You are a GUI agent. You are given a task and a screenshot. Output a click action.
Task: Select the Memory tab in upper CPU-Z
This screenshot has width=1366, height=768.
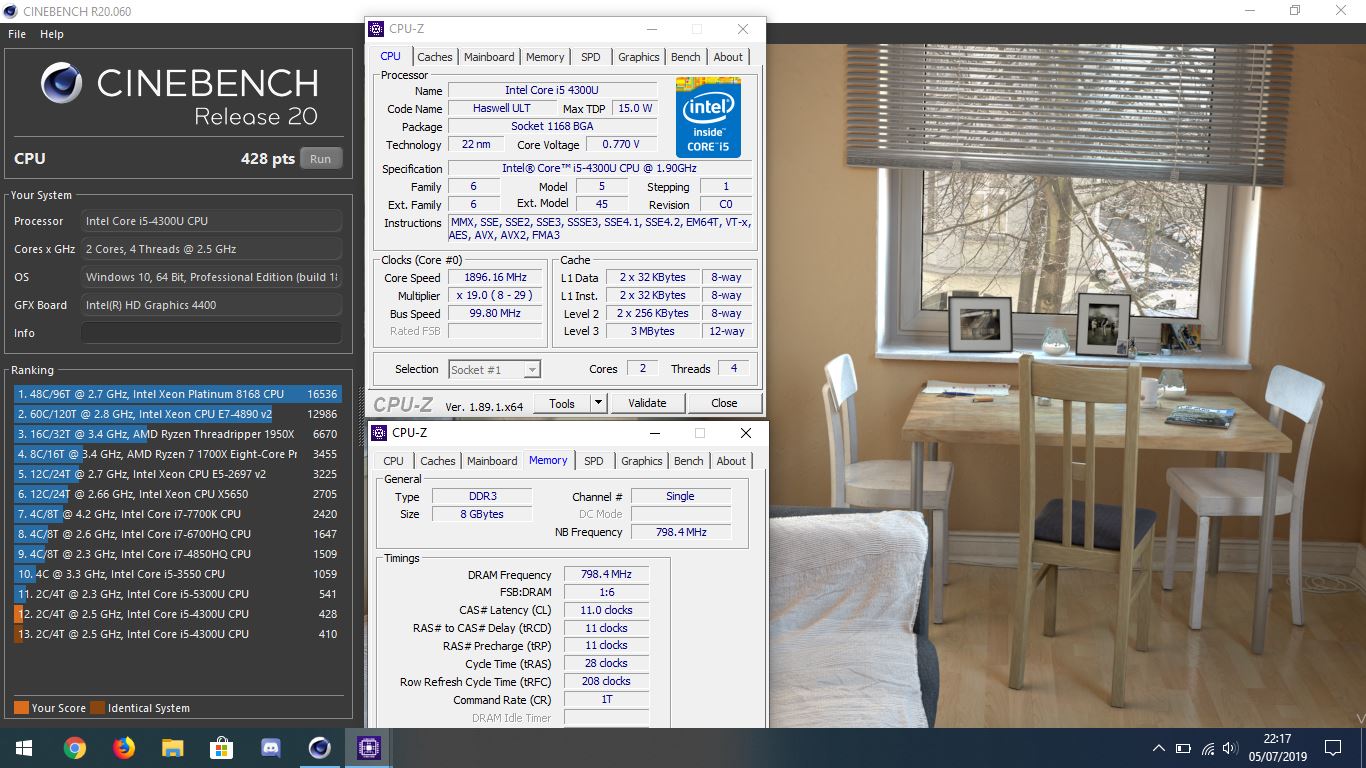point(545,57)
